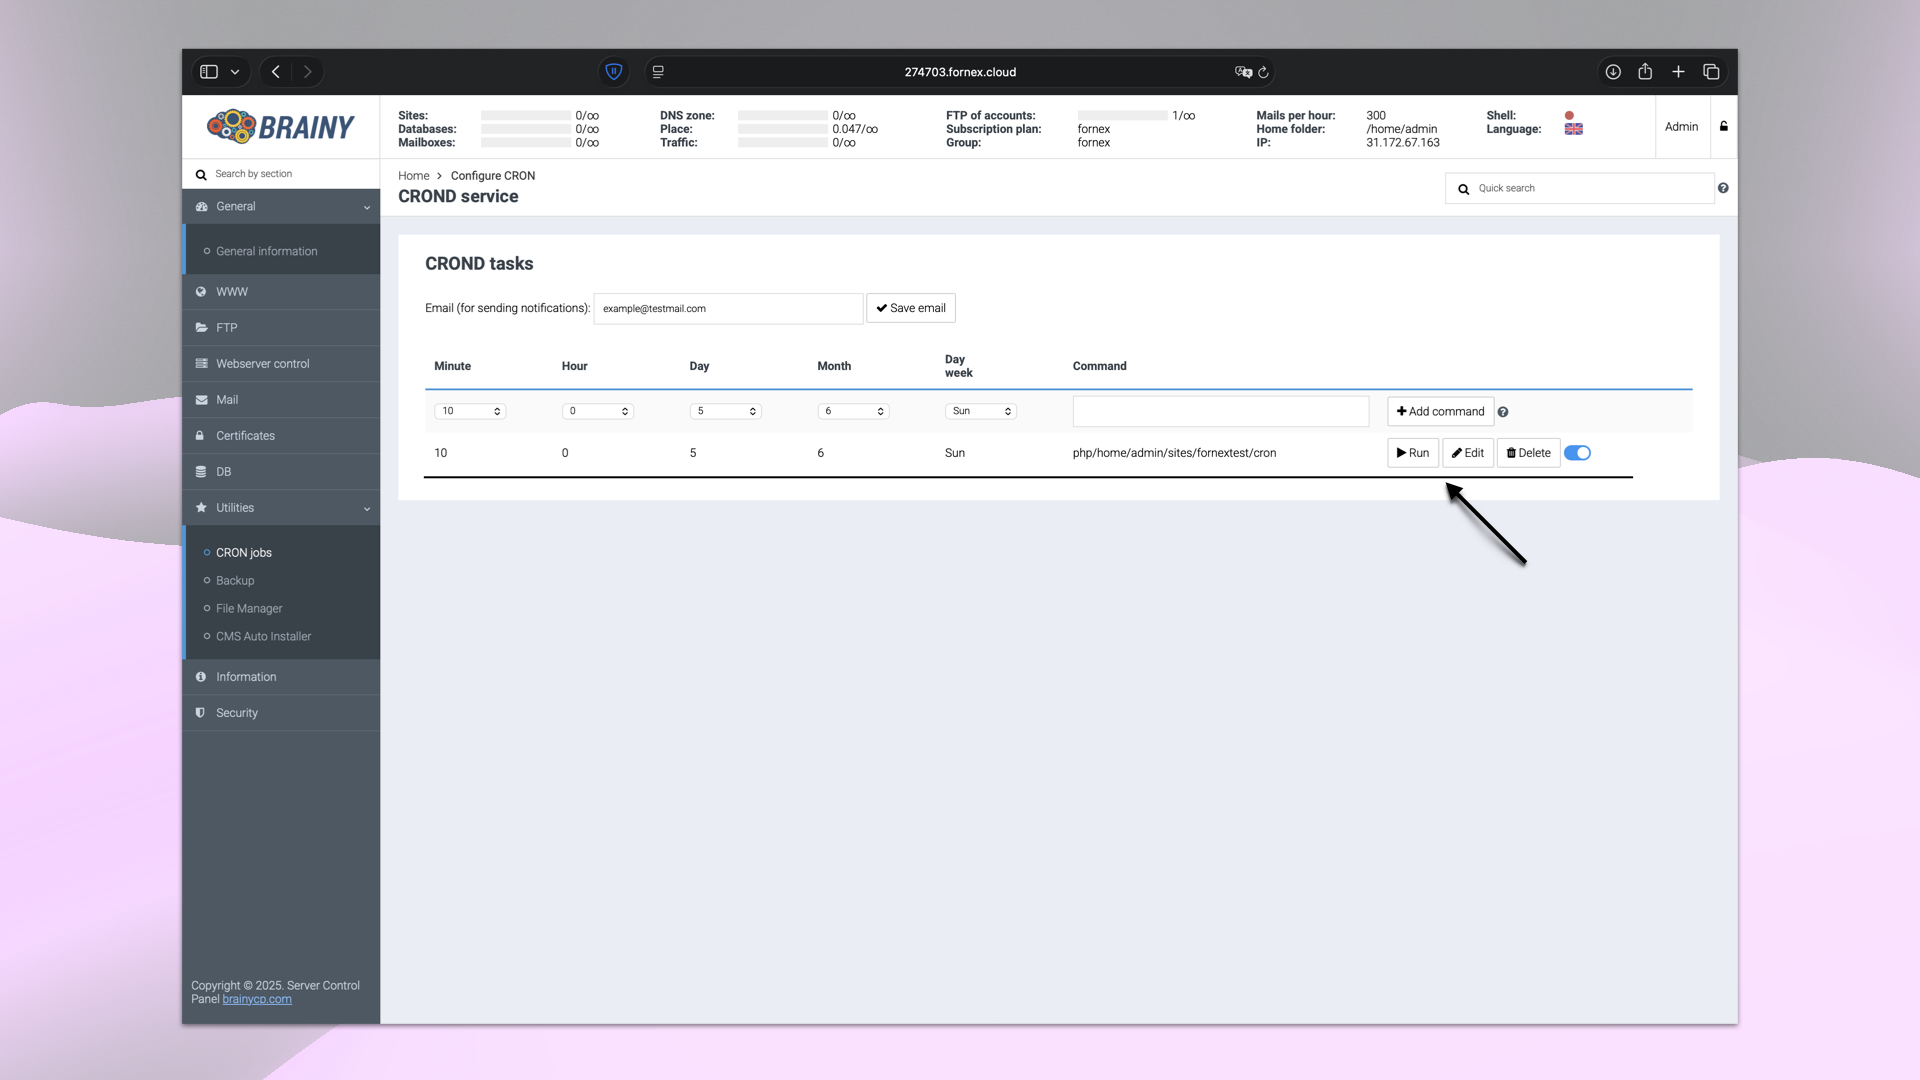Image resolution: width=1920 pixels, height=1080 pixels.
Task: Switch to the Backup utilities item
Action: coord(236,580)
